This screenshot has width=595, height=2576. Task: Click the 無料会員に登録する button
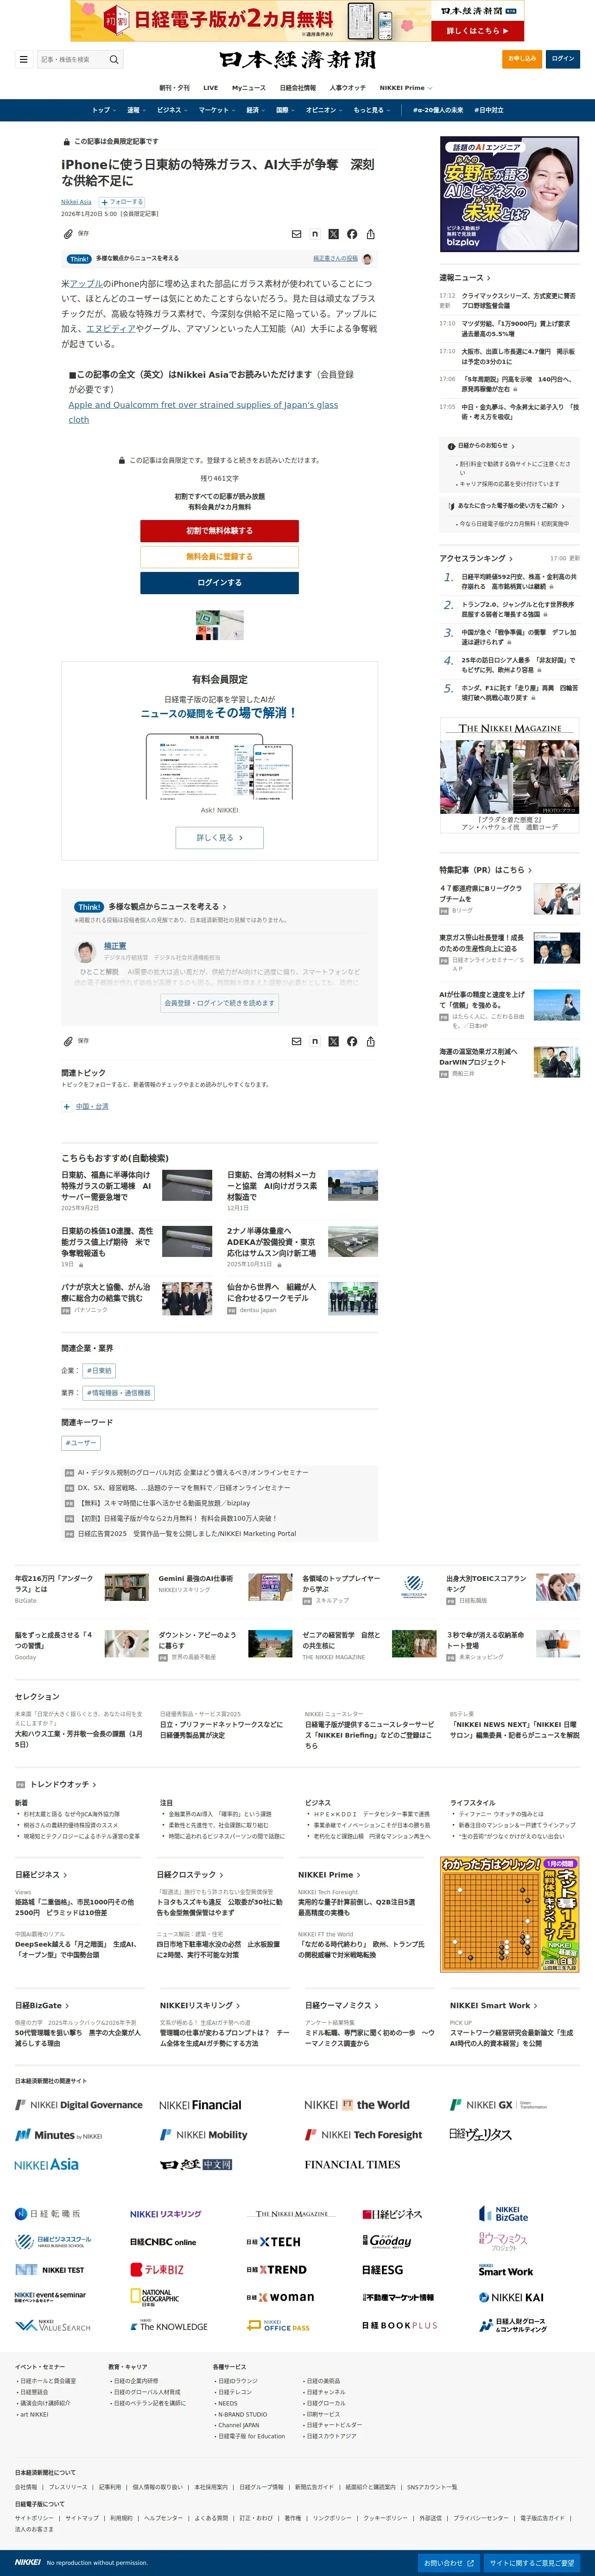219,557
